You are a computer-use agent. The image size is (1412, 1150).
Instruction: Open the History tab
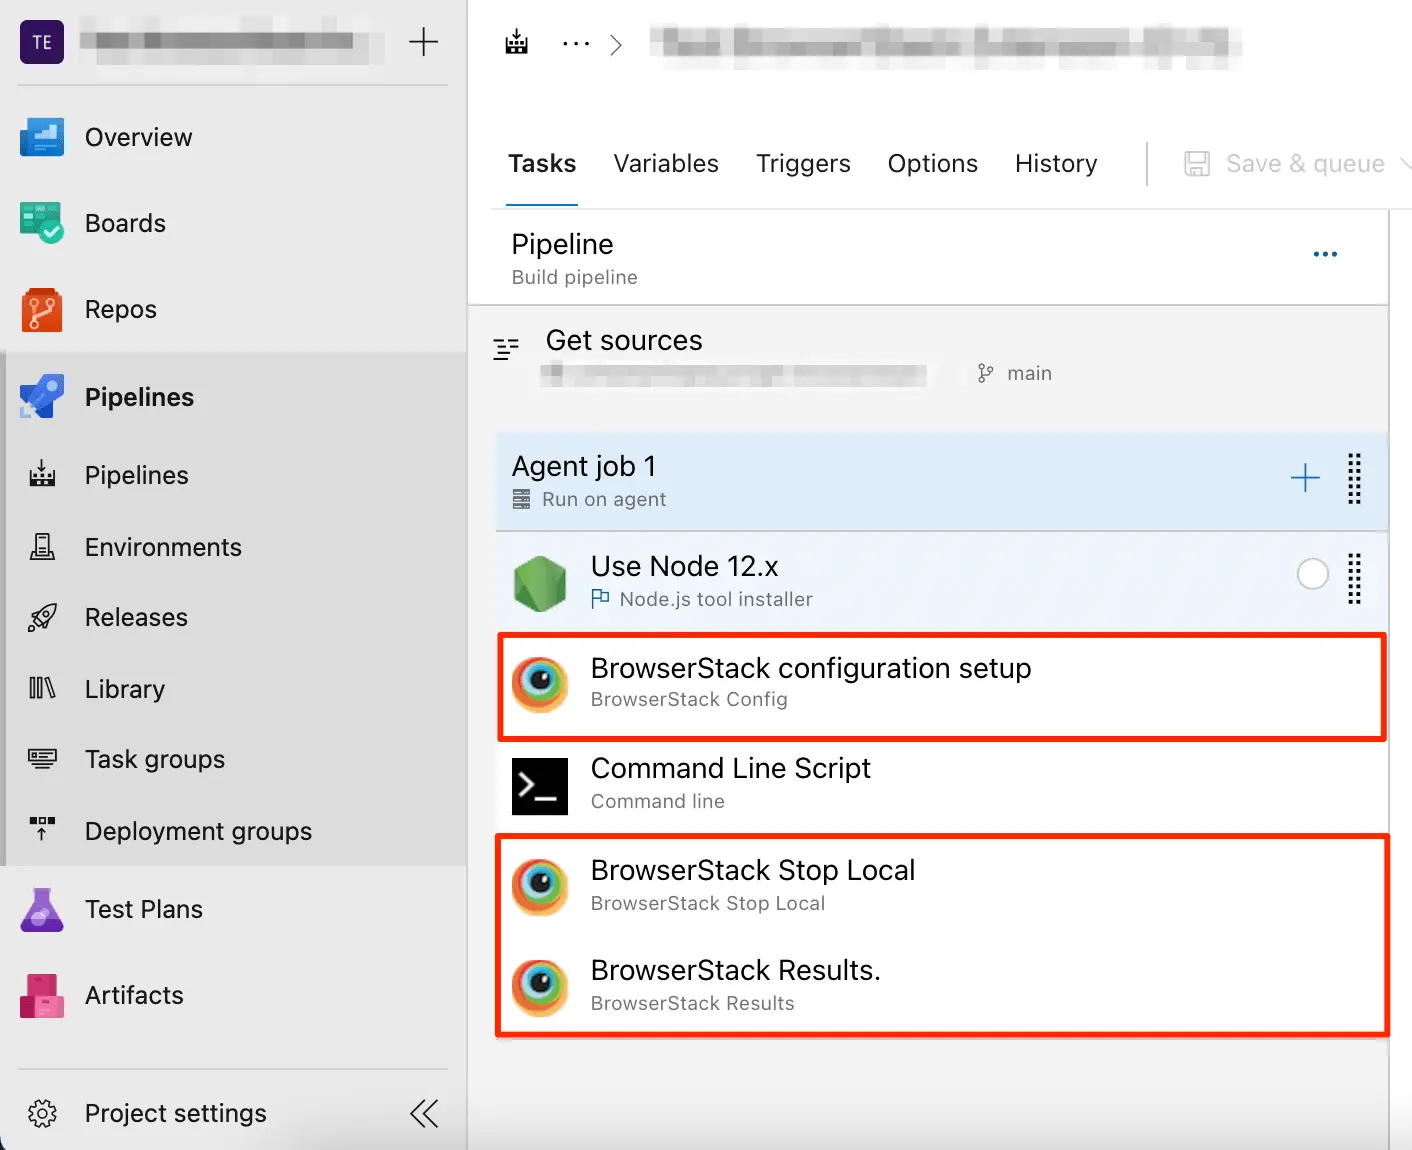click(x=1056, y=164)
